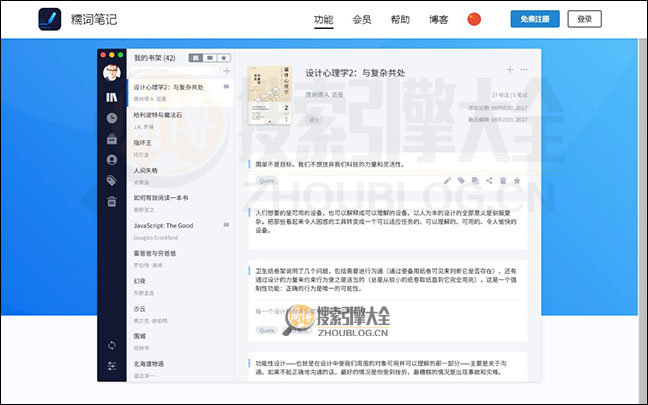
Task: Click the delete trash icon on the first note
Action: click(503, 181)
